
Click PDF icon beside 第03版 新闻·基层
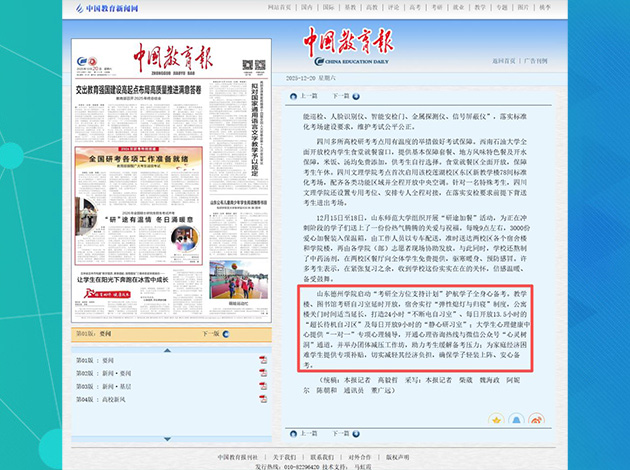pyautogui.click(x=263, y=387)
